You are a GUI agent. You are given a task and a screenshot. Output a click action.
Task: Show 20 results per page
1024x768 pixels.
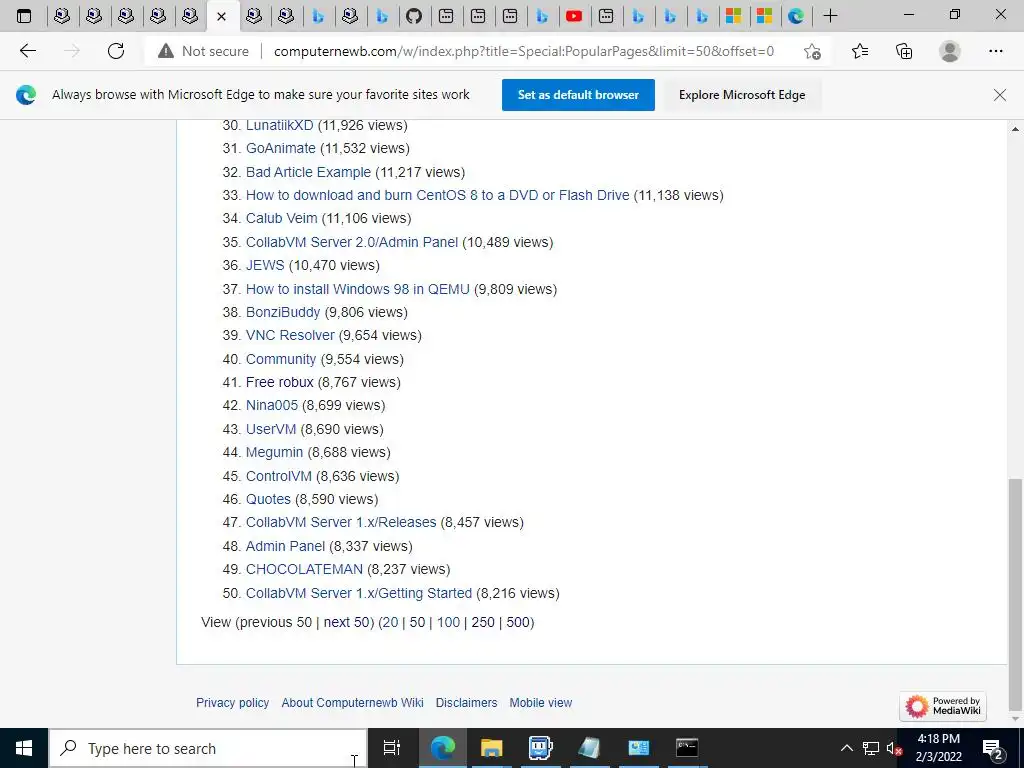(x=390, y=622)
